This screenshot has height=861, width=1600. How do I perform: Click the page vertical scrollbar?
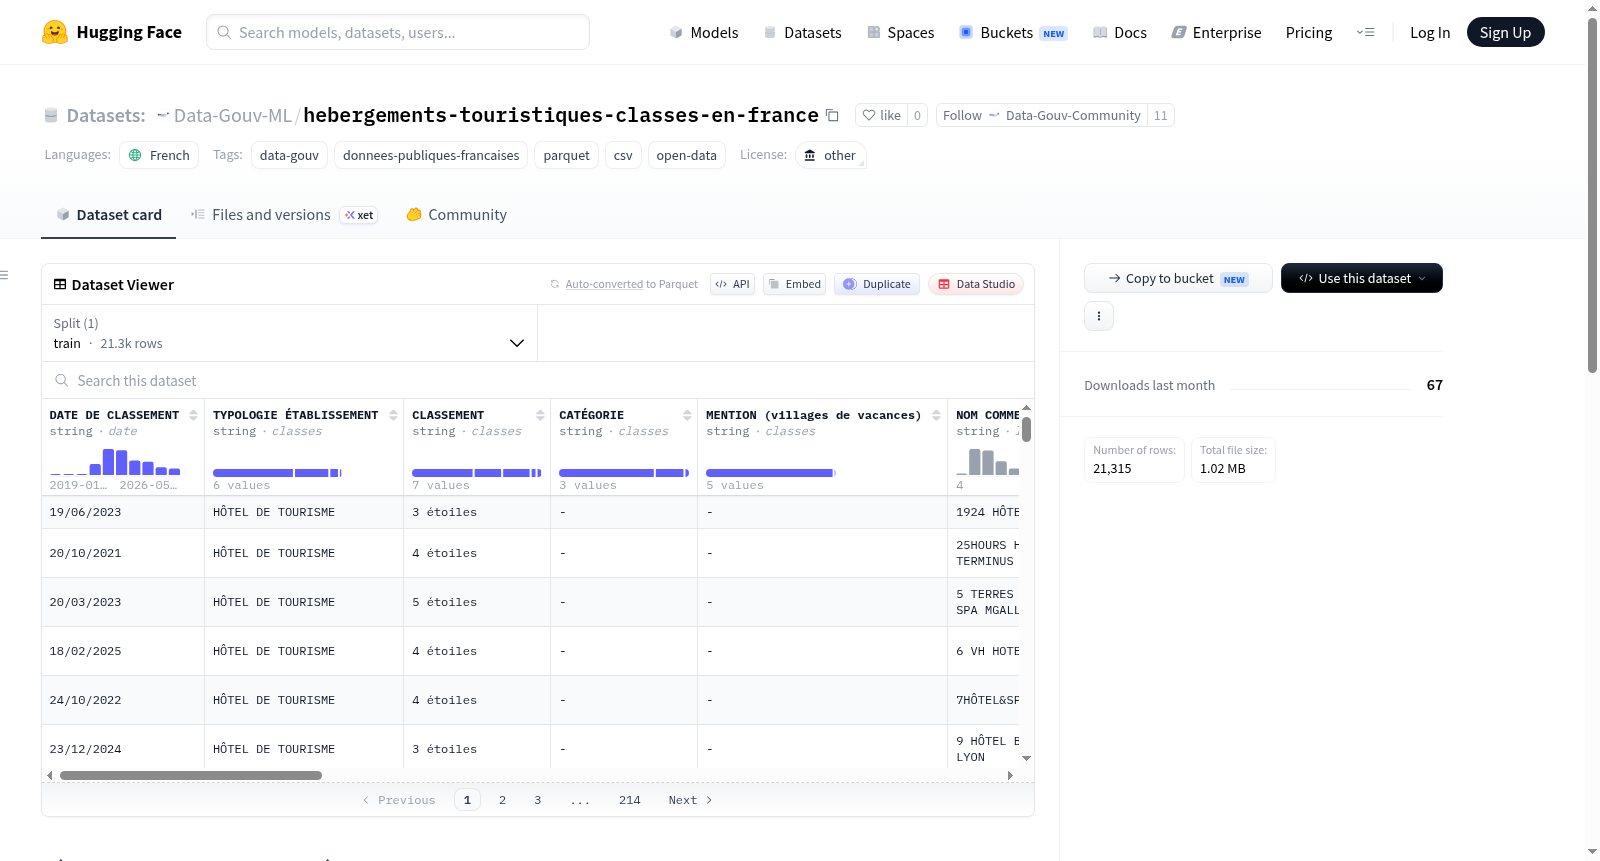tap(1592, 195)
